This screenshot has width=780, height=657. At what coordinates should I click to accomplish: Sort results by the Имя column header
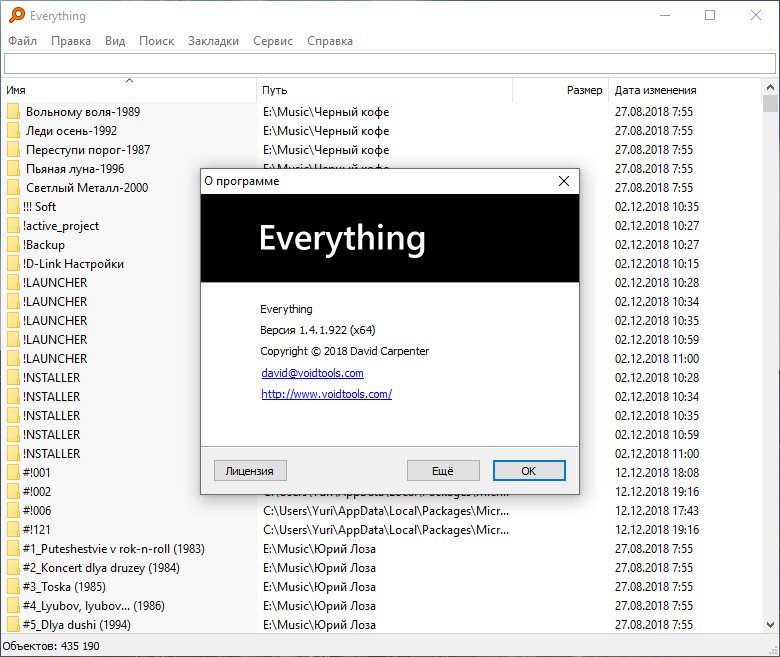[128, 90]
